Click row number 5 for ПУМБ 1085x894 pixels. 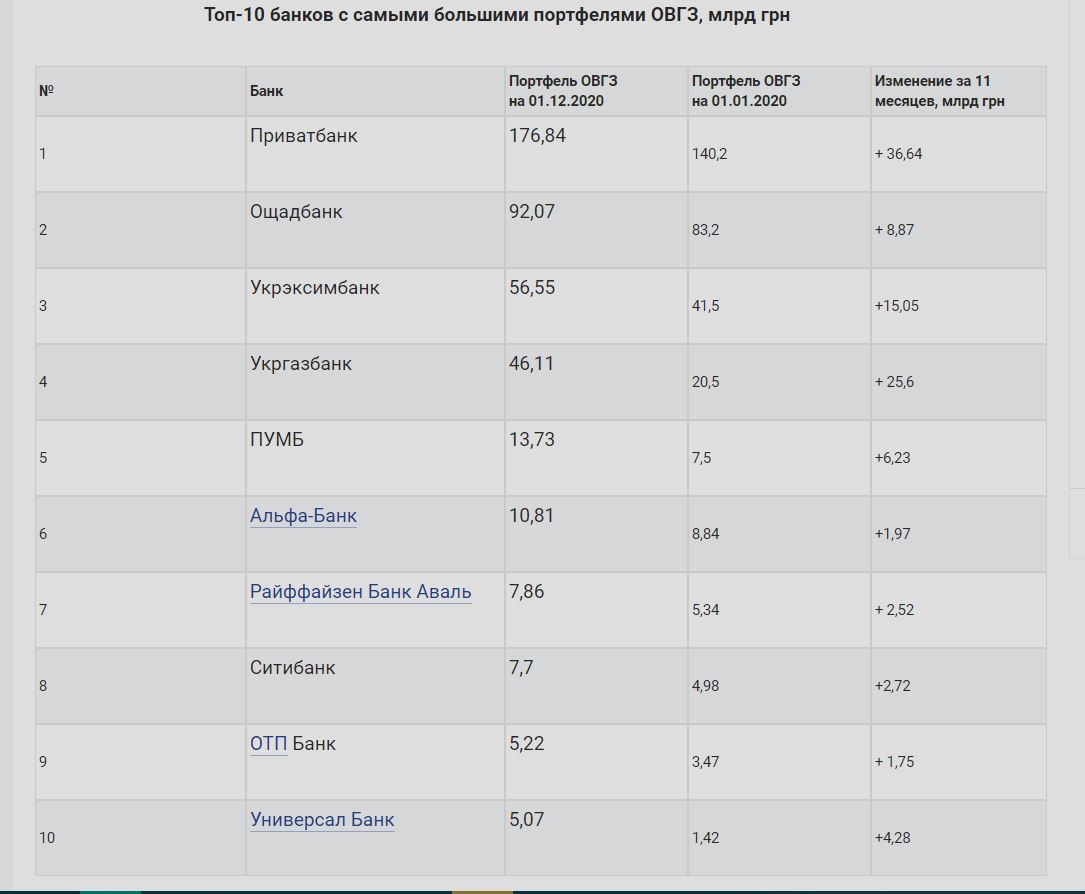[43, 458]
